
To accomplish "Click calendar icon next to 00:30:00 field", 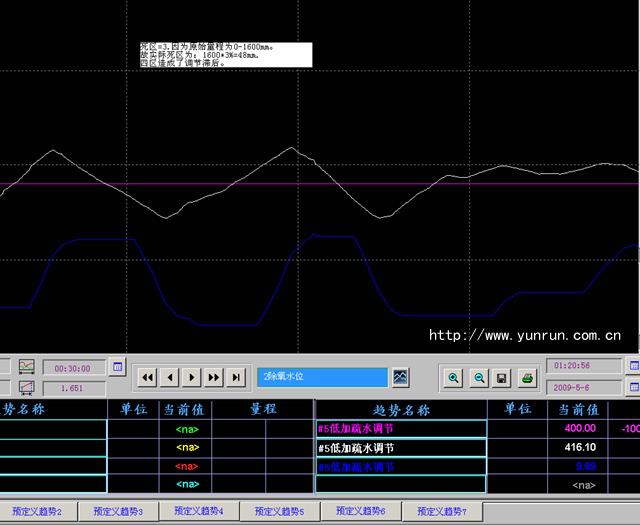I will tap(118, 367).
